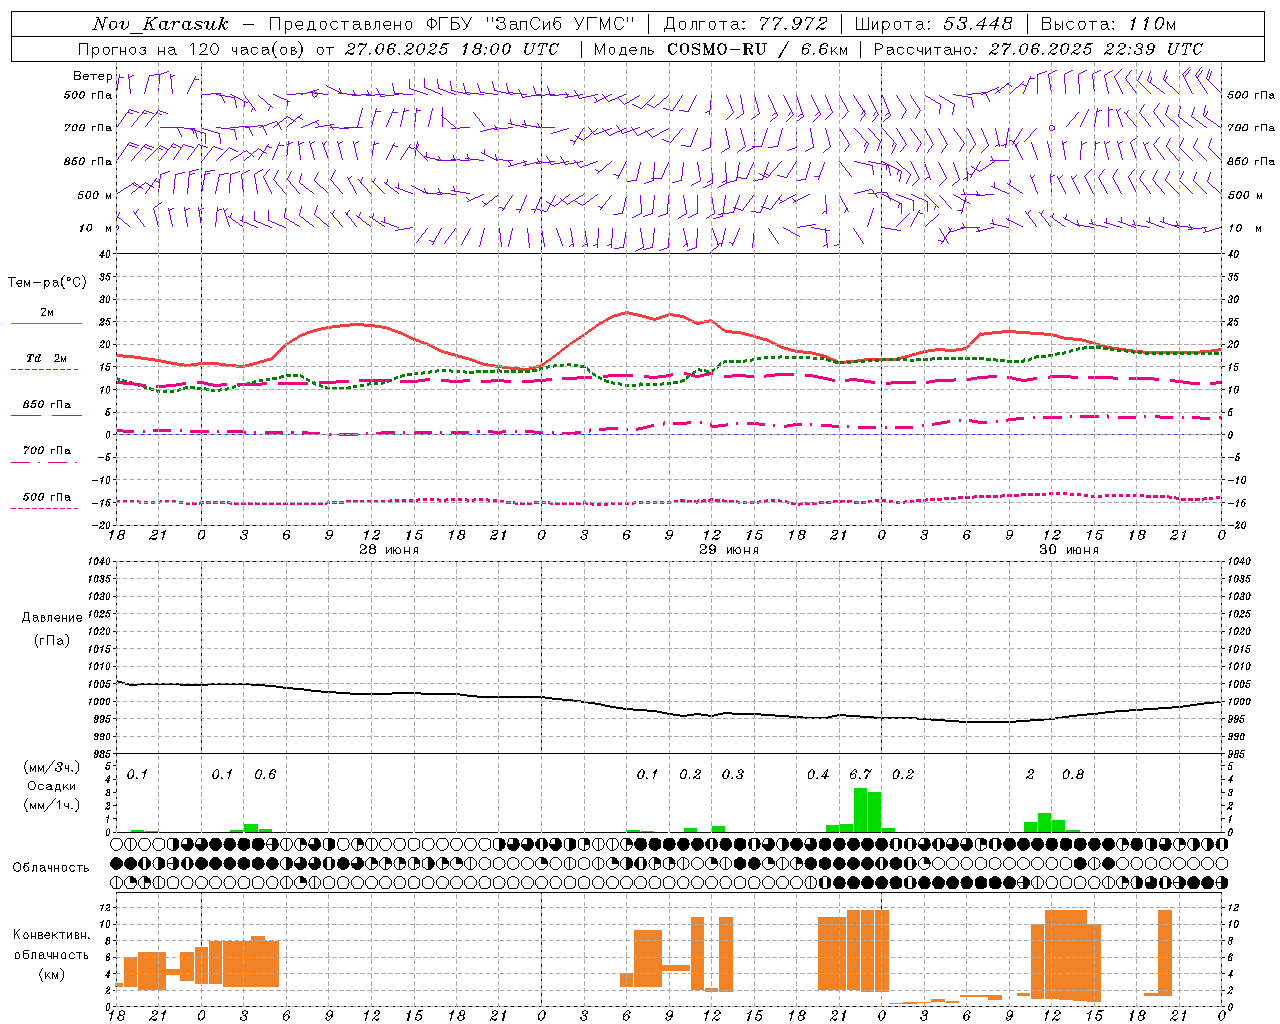Click the computed timestamp 27.06.2025 22:39 UTC
Image resolution: width=1280 pixels, height=1024 pixels.
[x=1096, y=49]
